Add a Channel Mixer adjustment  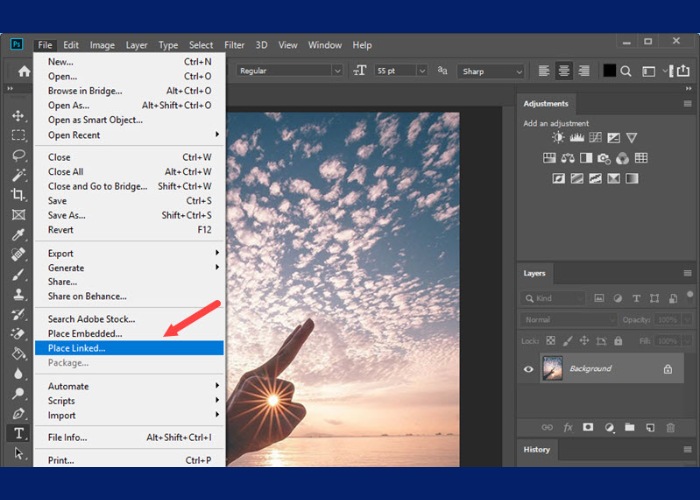coord(622,158)
